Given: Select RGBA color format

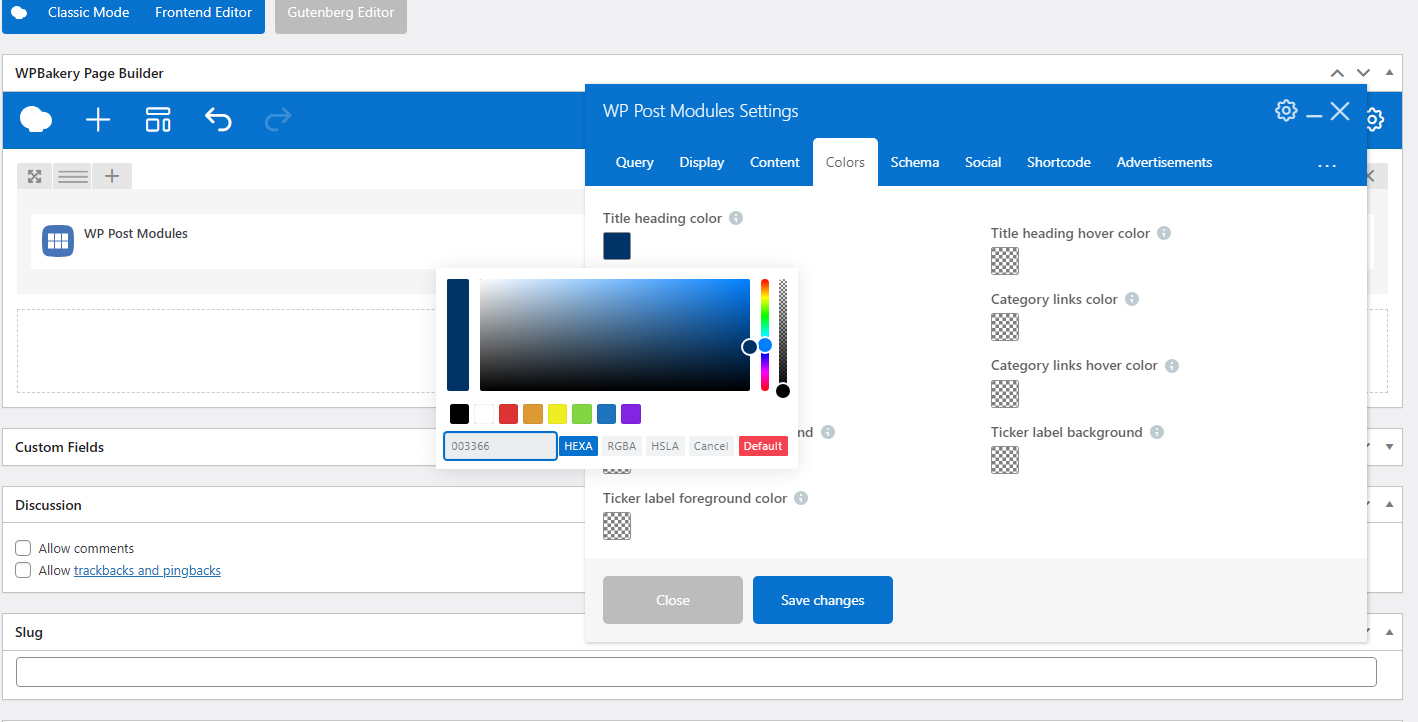Looking at the screenshot, I should (621, 446).
